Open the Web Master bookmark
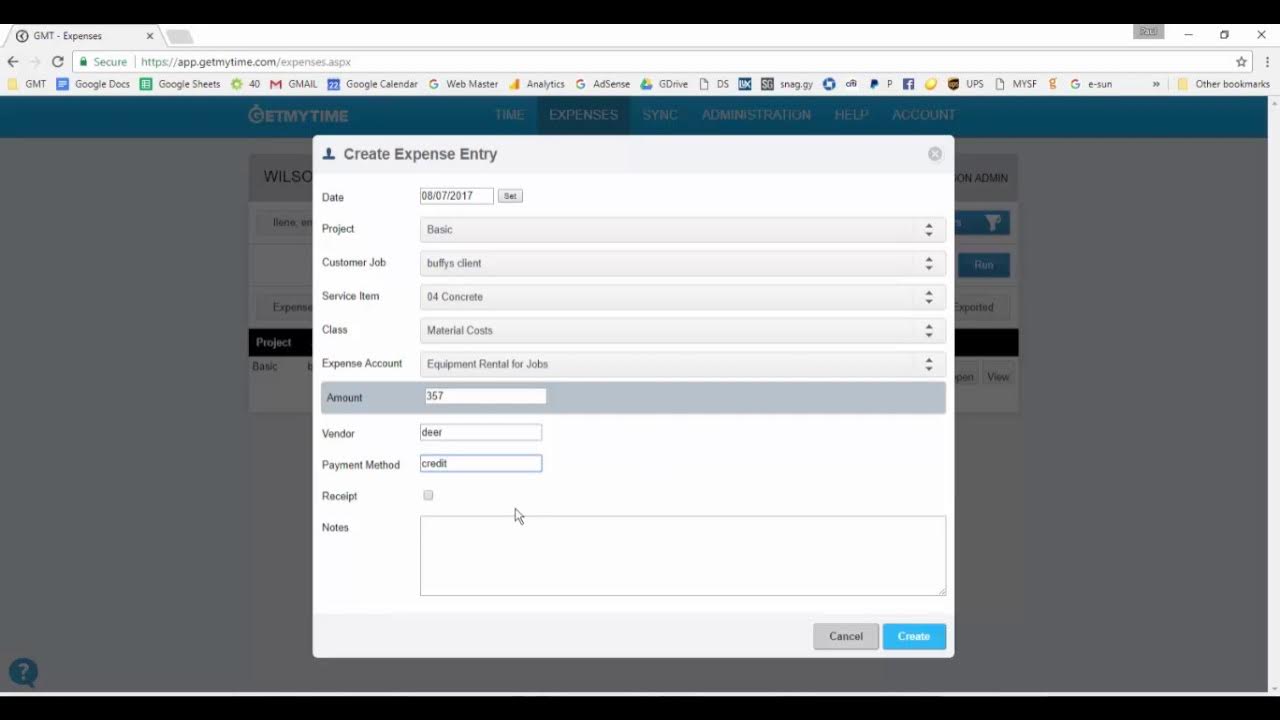 pyautogui.click(x=463, y=84)
